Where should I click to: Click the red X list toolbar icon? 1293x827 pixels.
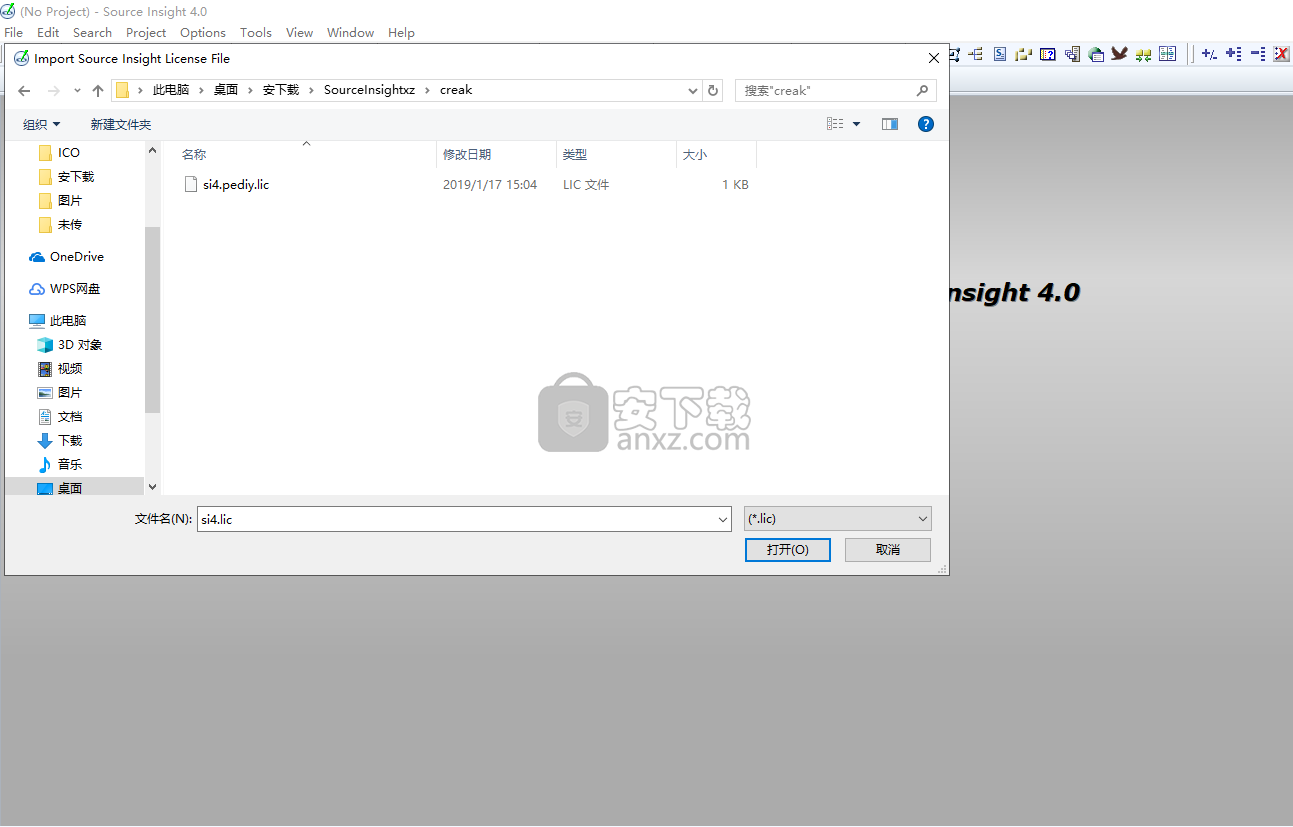pyautogui.click(x=1281, y=54)
